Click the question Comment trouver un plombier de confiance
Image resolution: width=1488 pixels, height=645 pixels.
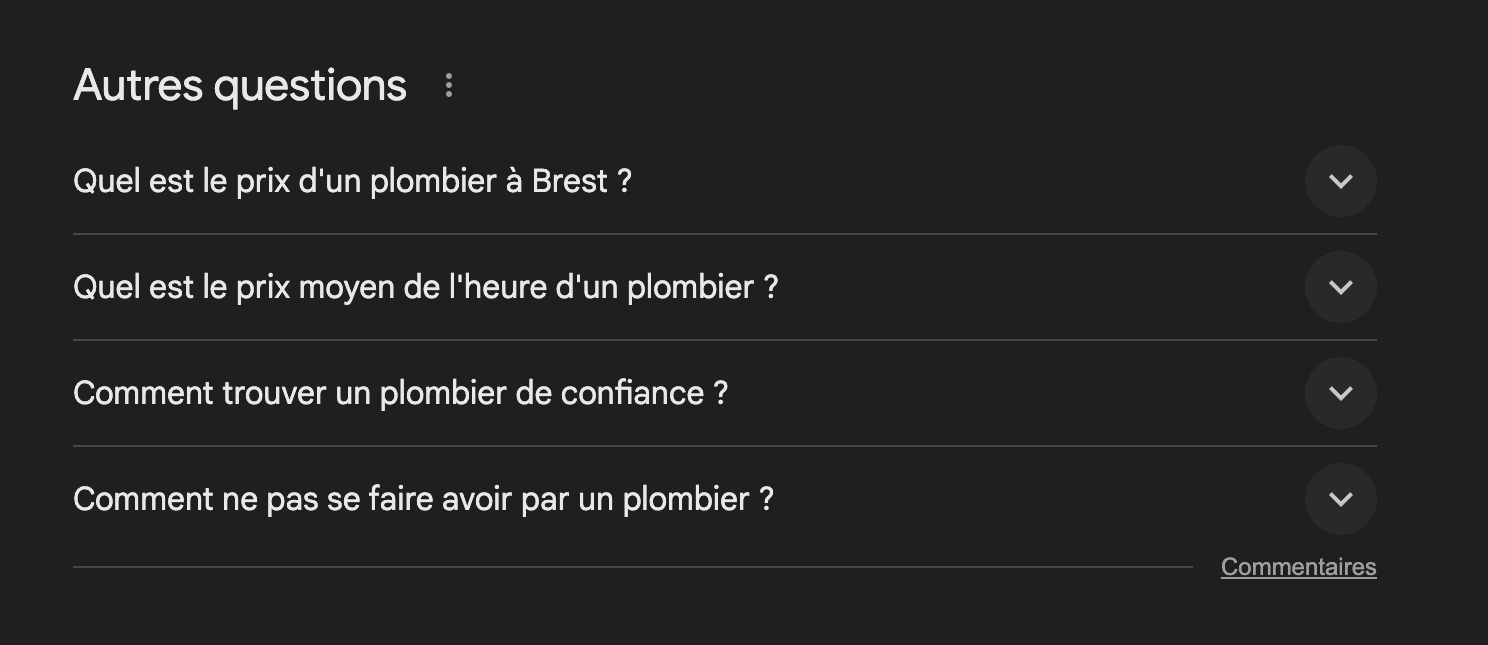[x=401, y=393]
